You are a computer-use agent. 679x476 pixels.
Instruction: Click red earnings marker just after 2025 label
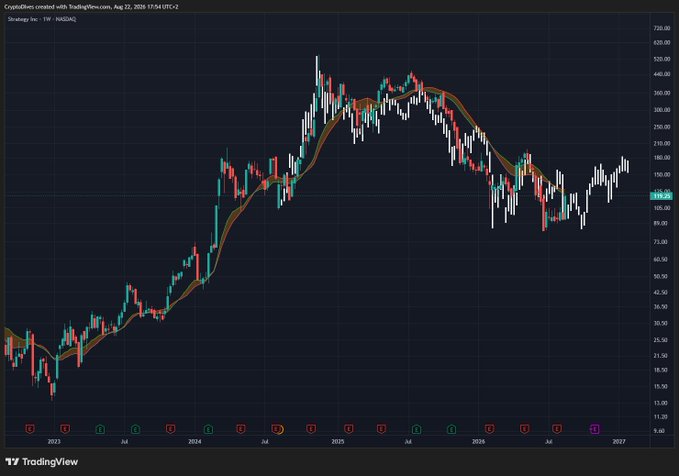coord(349,429)
